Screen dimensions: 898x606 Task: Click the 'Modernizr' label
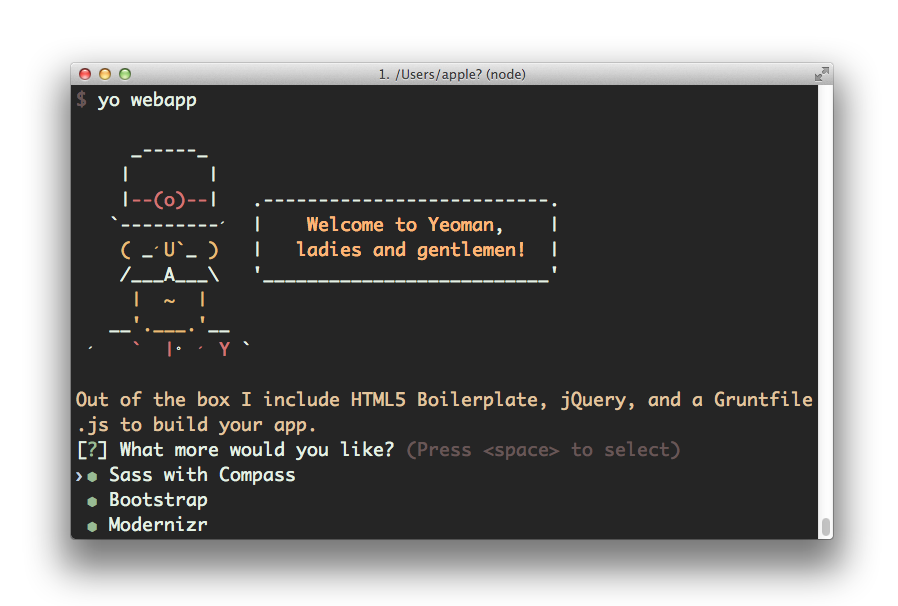click(x=158, y=525)
